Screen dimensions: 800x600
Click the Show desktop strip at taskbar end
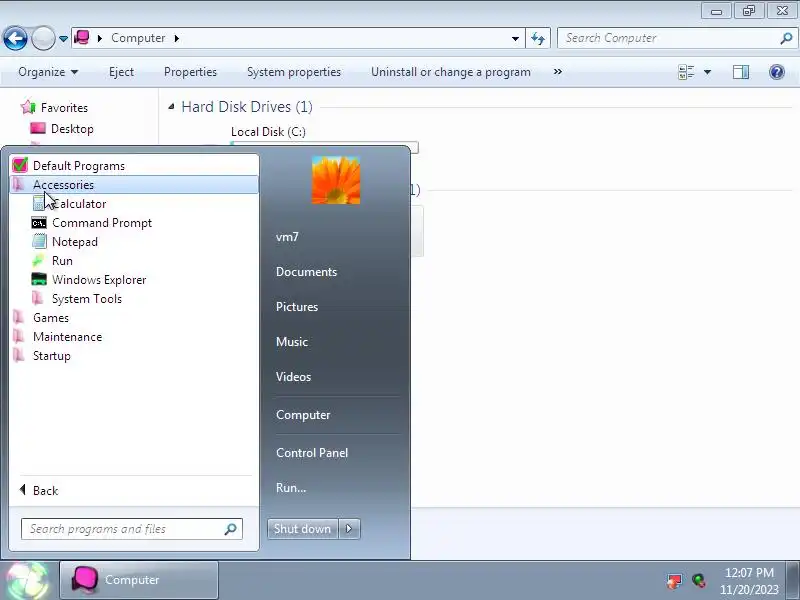click(793, 581)
